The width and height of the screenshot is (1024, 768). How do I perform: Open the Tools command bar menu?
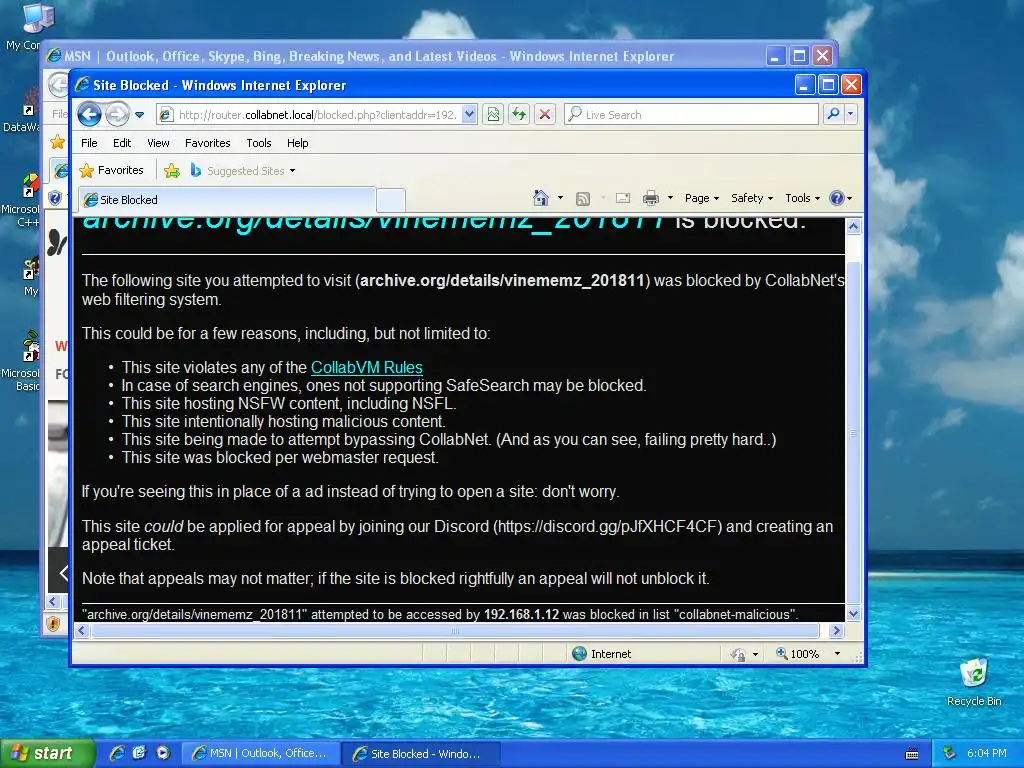[x=802, y=198]
